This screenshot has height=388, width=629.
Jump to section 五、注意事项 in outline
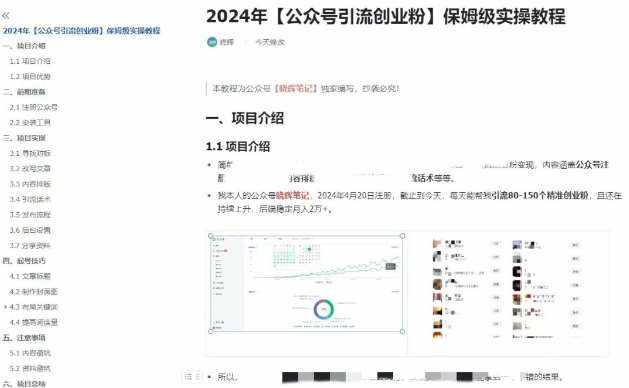pos(24,338)
